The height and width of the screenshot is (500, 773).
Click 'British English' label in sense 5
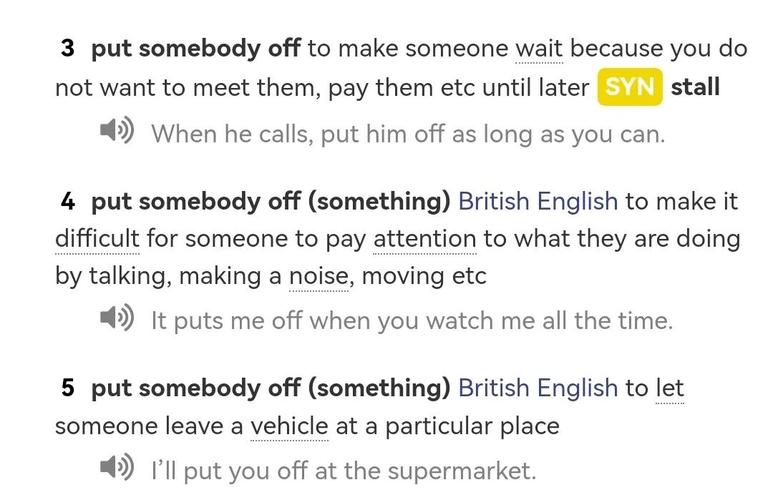[x=538, y=388]
